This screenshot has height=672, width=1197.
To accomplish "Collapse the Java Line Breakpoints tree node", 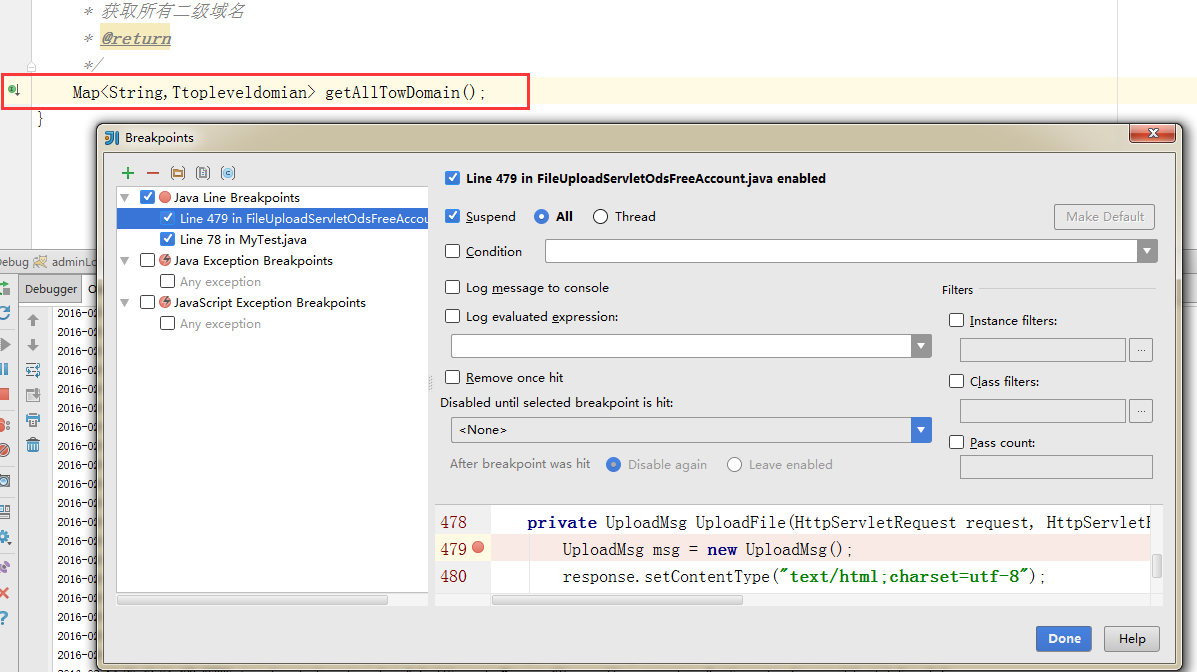I will (124, 198).
